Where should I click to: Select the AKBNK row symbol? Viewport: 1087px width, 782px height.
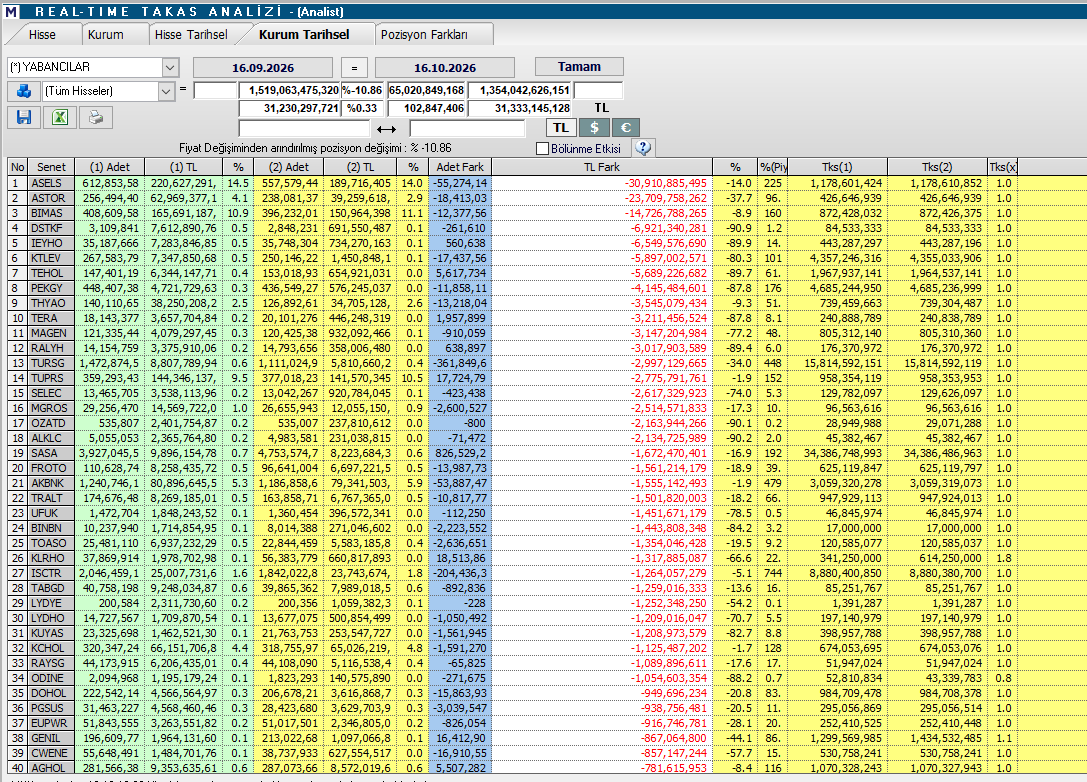[51, 483]
